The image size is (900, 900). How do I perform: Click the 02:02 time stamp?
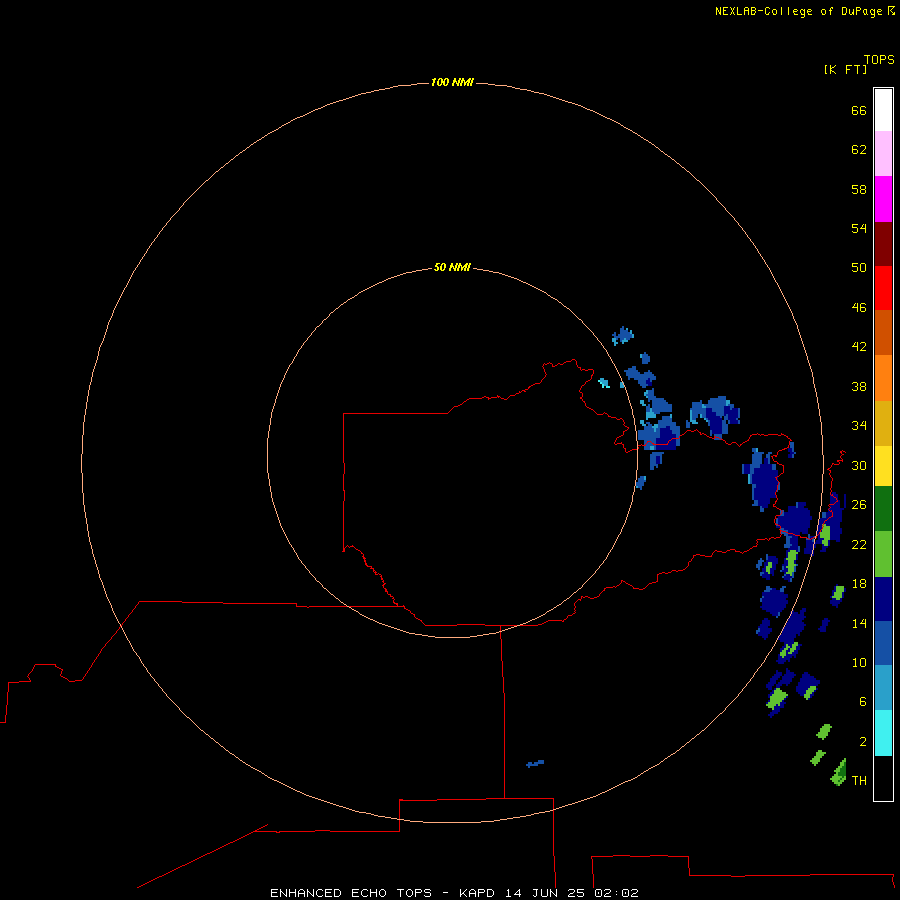[616, 893]
